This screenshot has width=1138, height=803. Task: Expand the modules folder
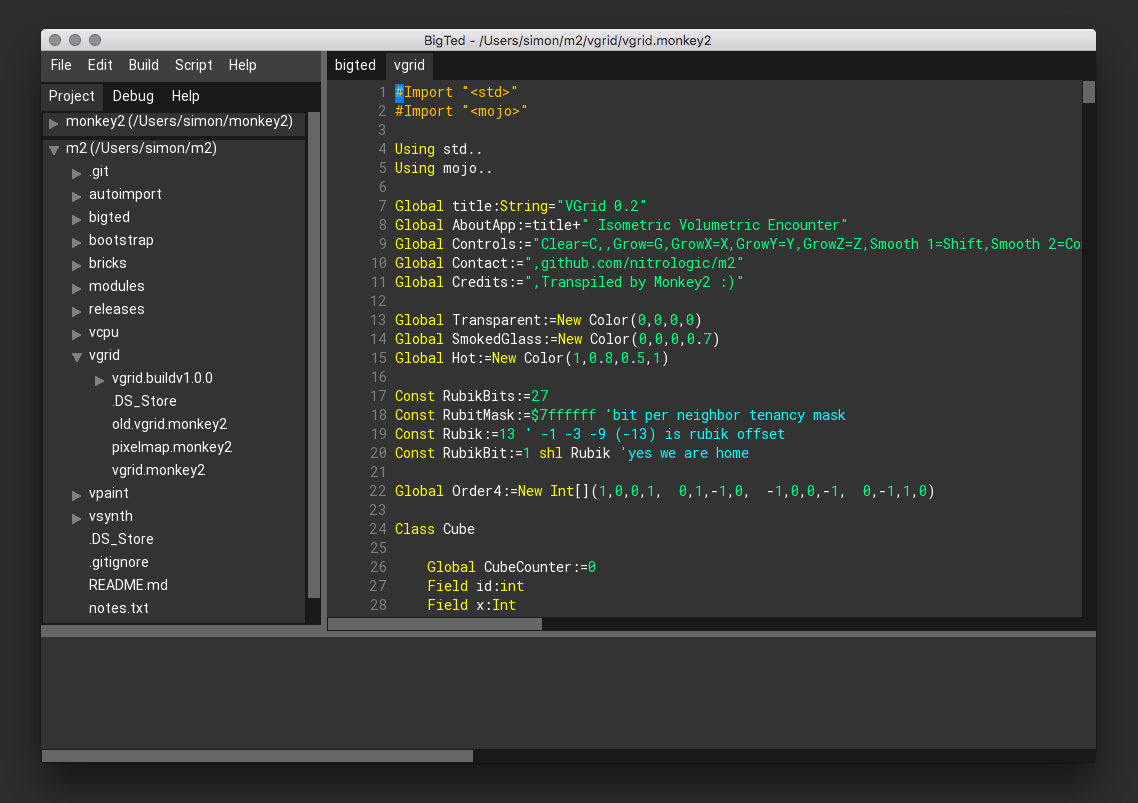(77, 288)
